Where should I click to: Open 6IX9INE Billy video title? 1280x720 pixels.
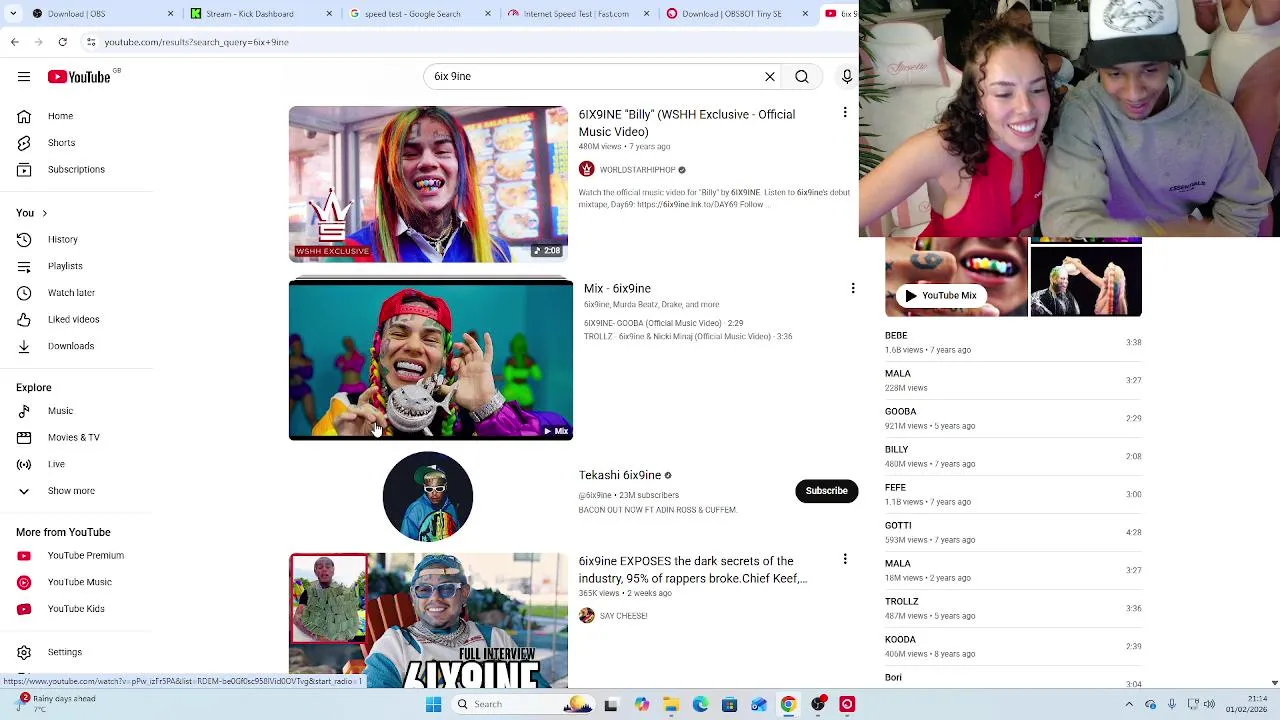pos(687,123)
